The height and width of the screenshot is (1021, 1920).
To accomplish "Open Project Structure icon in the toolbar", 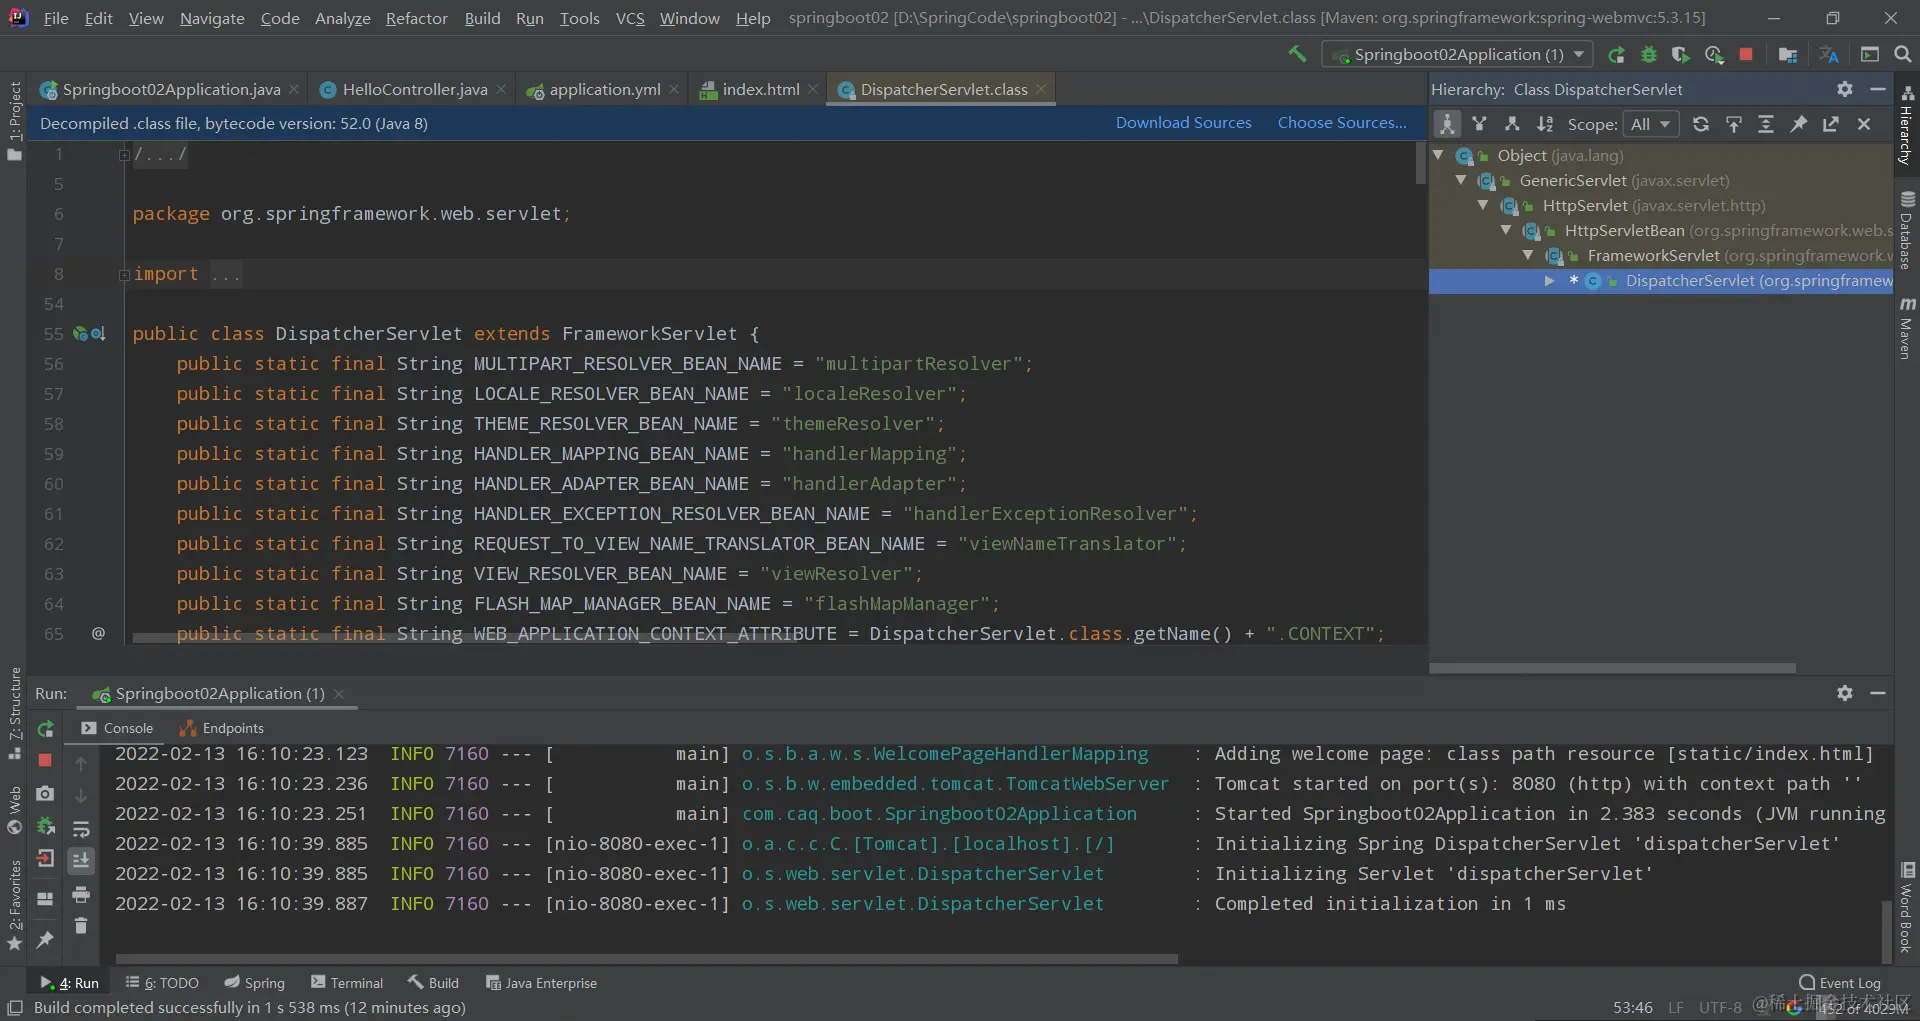I will 1788,55.
